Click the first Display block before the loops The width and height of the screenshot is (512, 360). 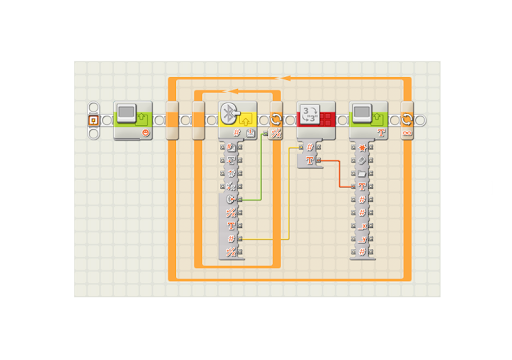coord(133,120)
